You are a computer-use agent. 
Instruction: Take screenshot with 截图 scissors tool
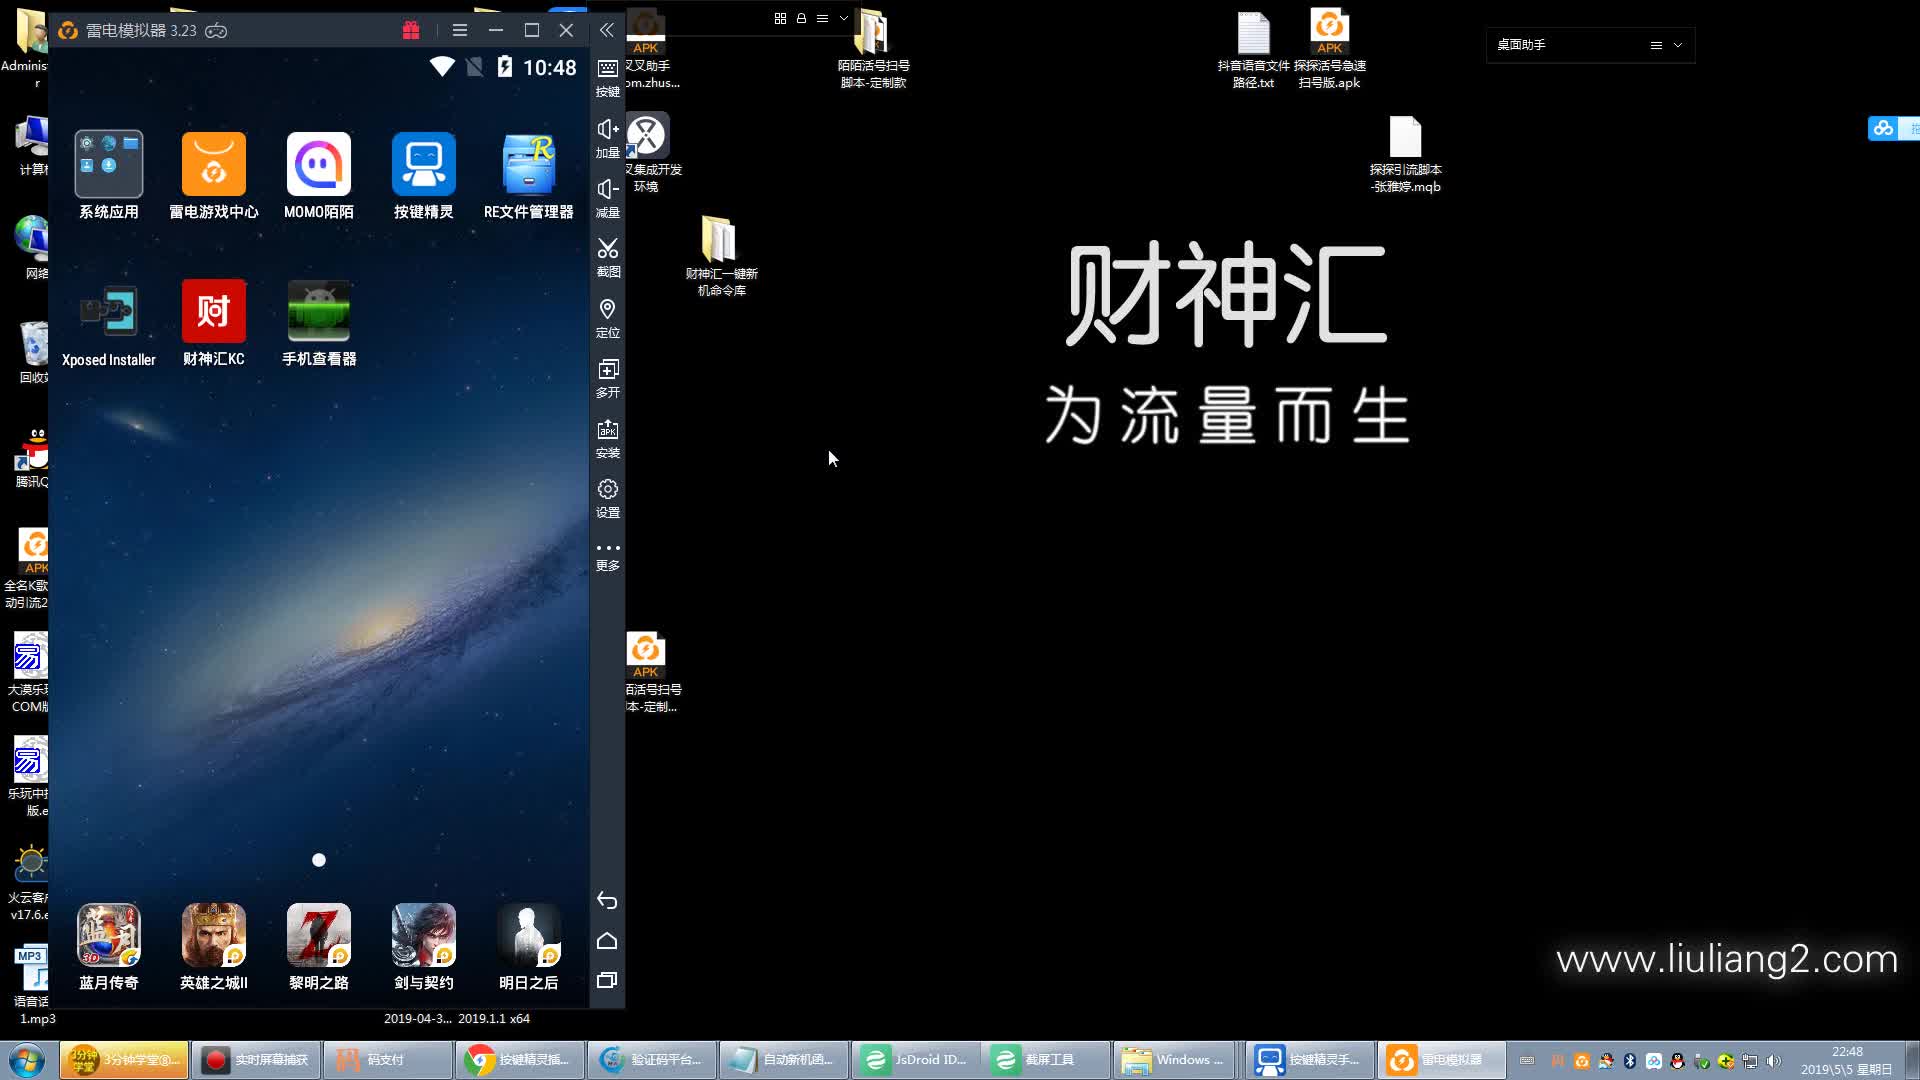(607, 258)
